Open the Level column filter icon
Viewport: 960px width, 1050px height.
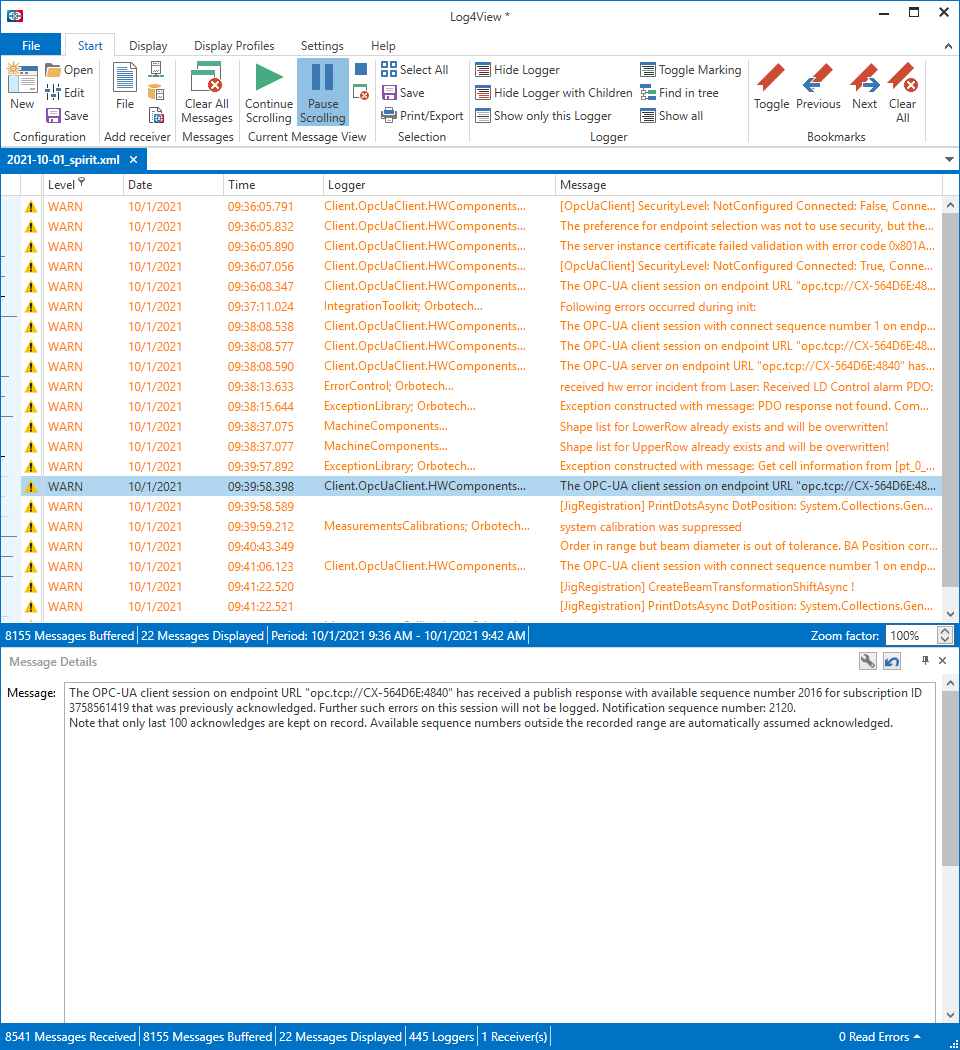tap(82, 181)
